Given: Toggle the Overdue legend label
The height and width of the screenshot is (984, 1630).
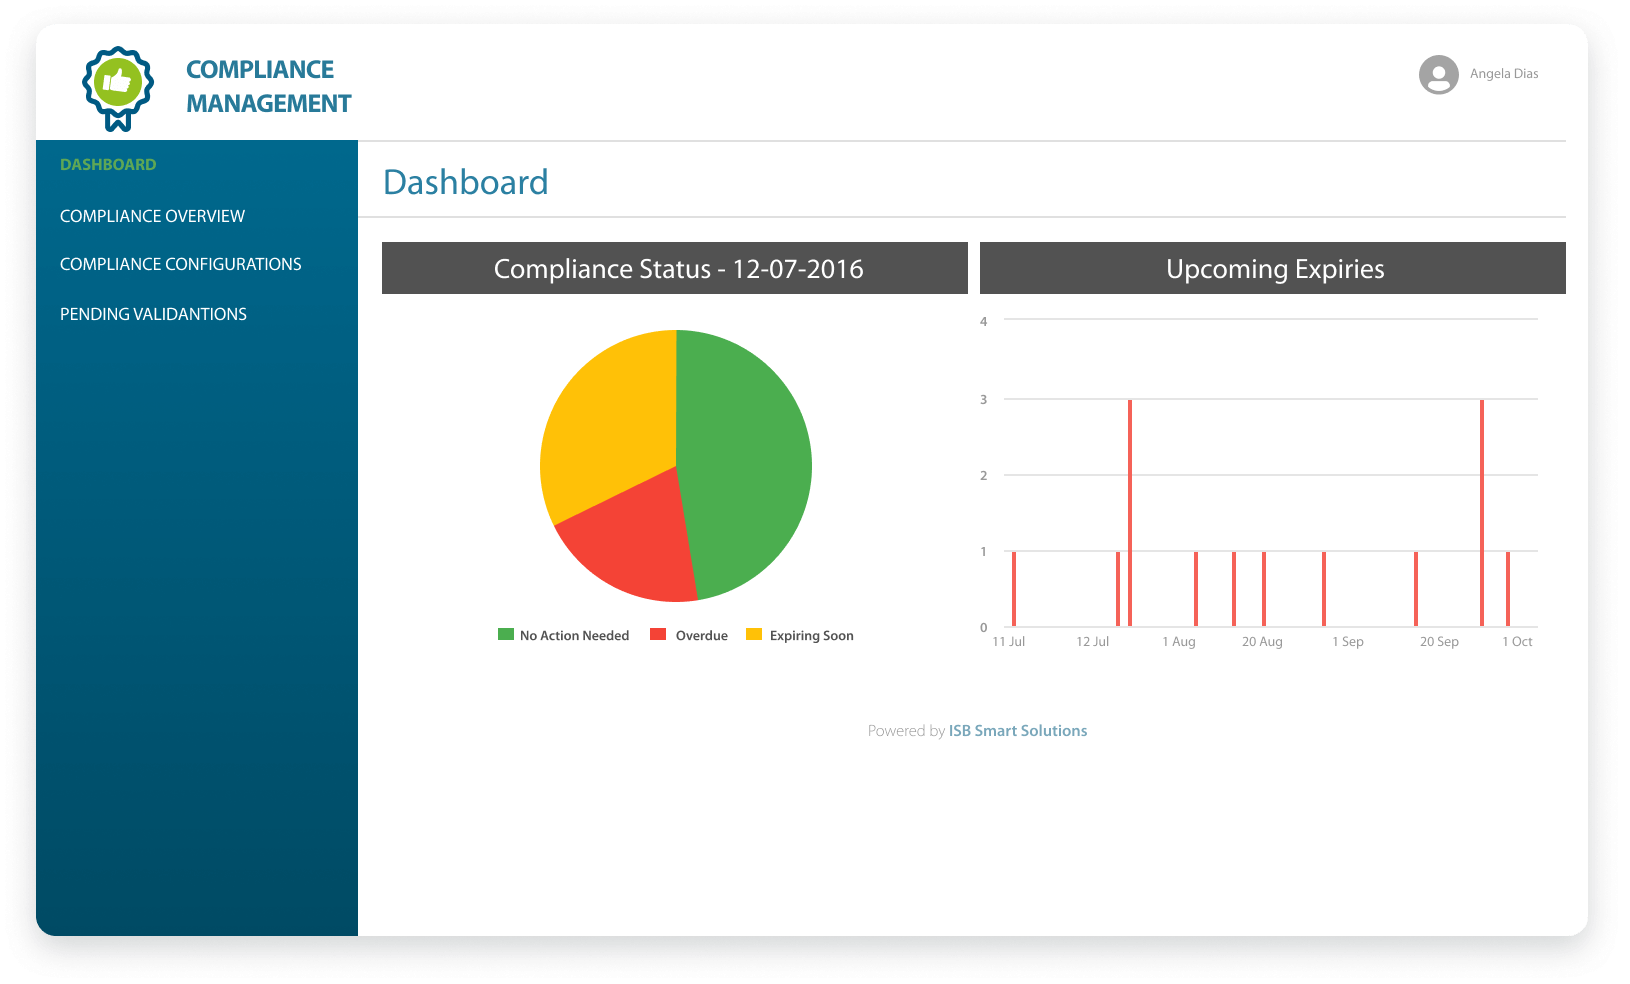Looking at the screenshot, I should click(x=701, y=636).
